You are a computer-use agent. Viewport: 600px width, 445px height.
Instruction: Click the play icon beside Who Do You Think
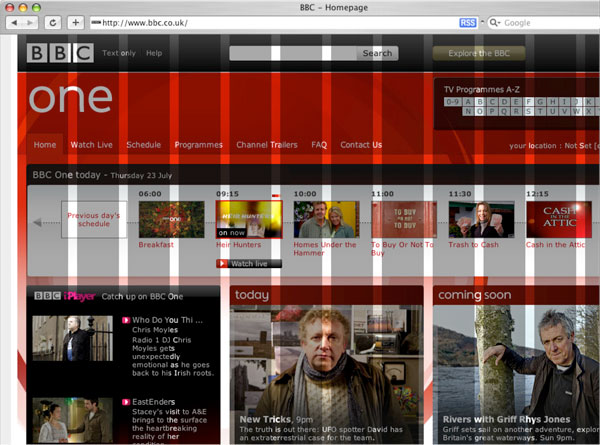(125, 321)
